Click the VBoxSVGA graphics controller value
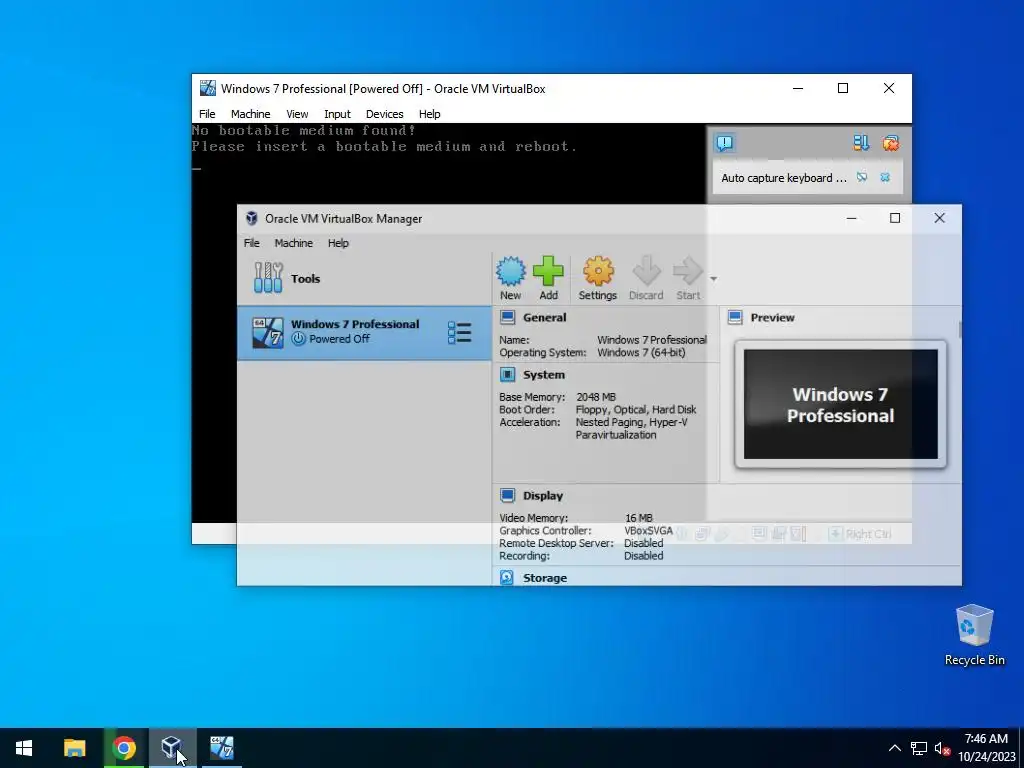This screenshot has width=1024, height=768. [x=648, y=531]
